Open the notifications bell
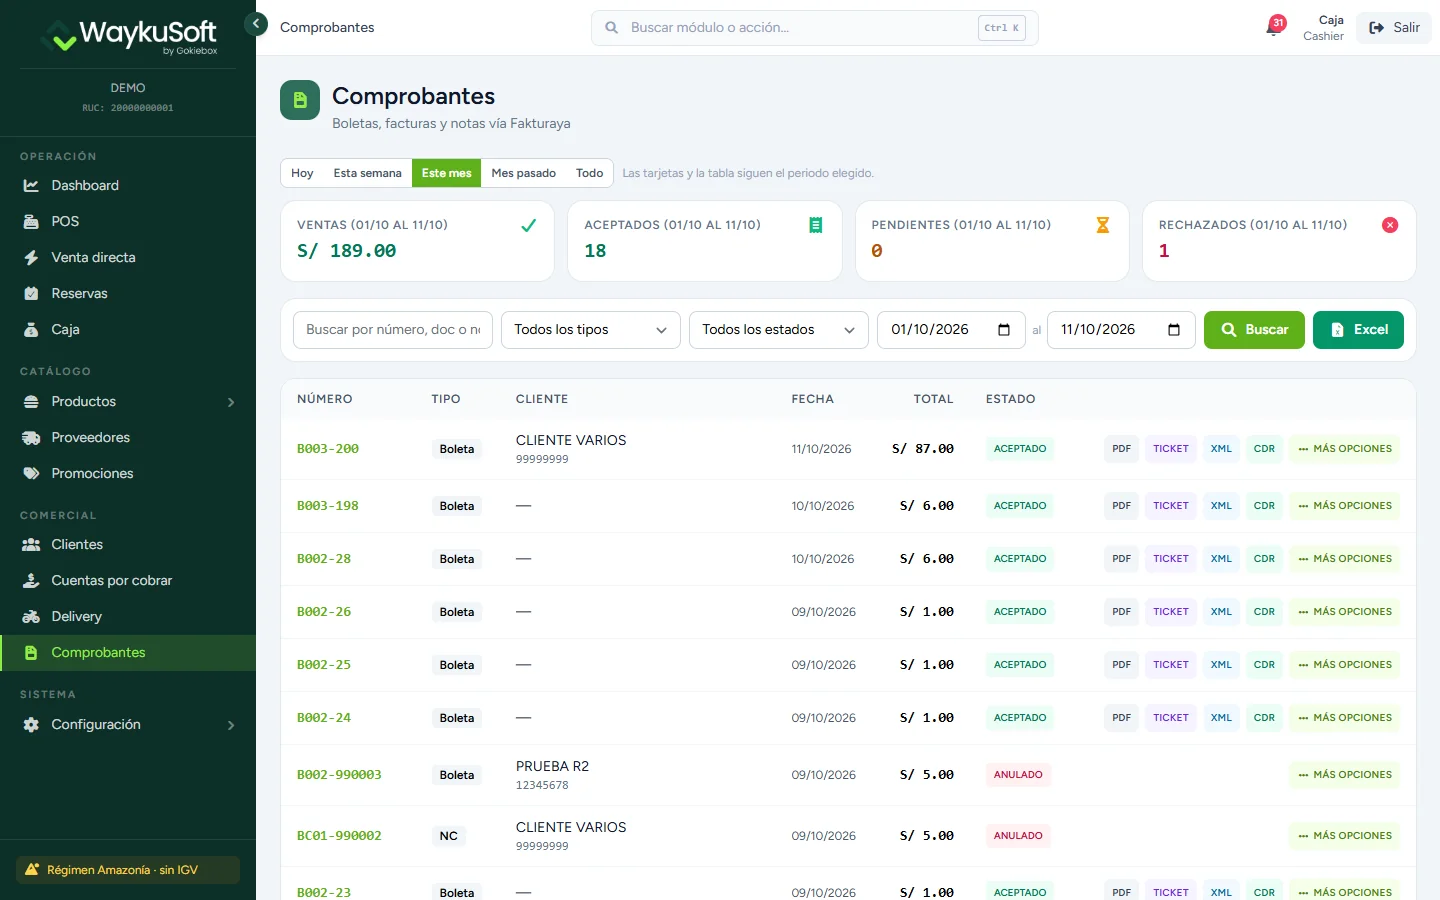Image resolution: width=1440 pixels, height=900 pixels. point(1274,27)
